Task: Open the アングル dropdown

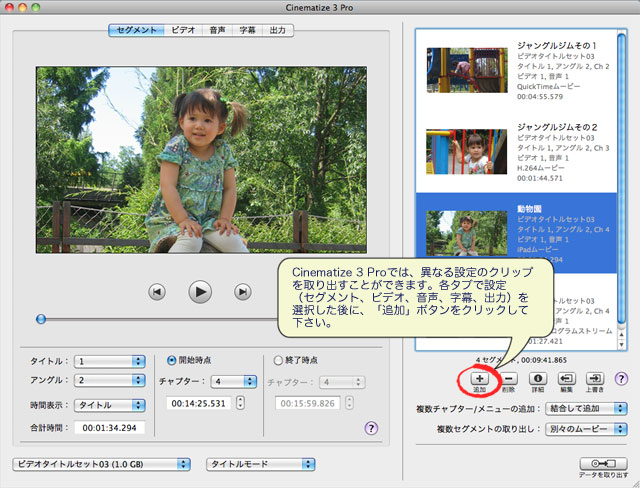Action: tap(109, 381)
